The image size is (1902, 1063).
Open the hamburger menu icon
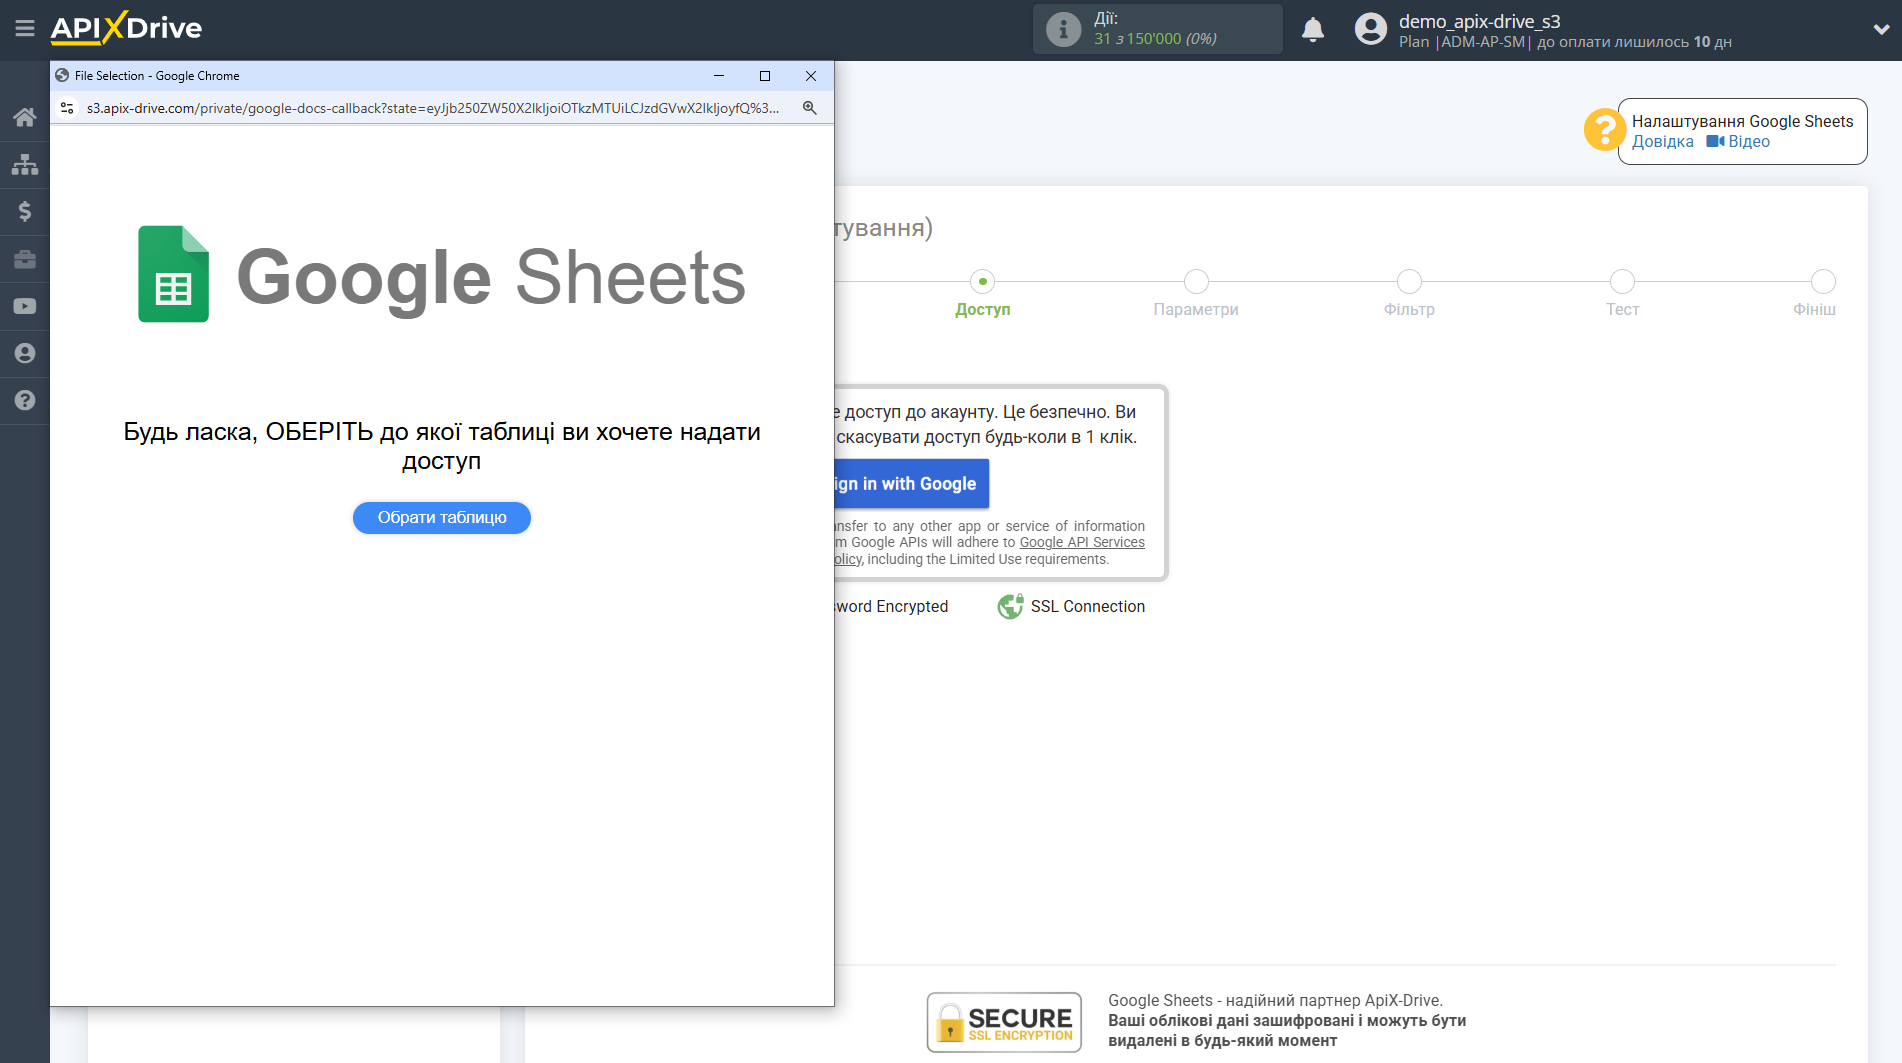25,29
